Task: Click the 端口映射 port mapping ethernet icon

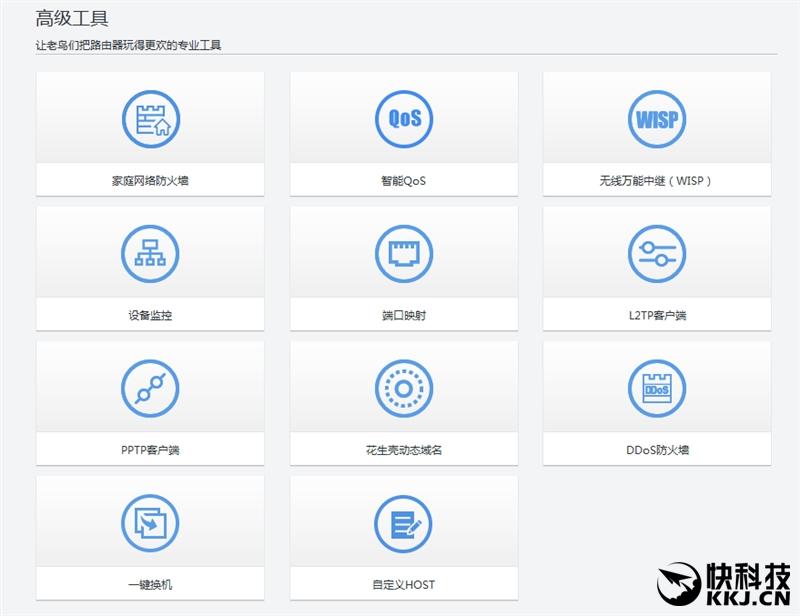Action: [x=406, y=253]
